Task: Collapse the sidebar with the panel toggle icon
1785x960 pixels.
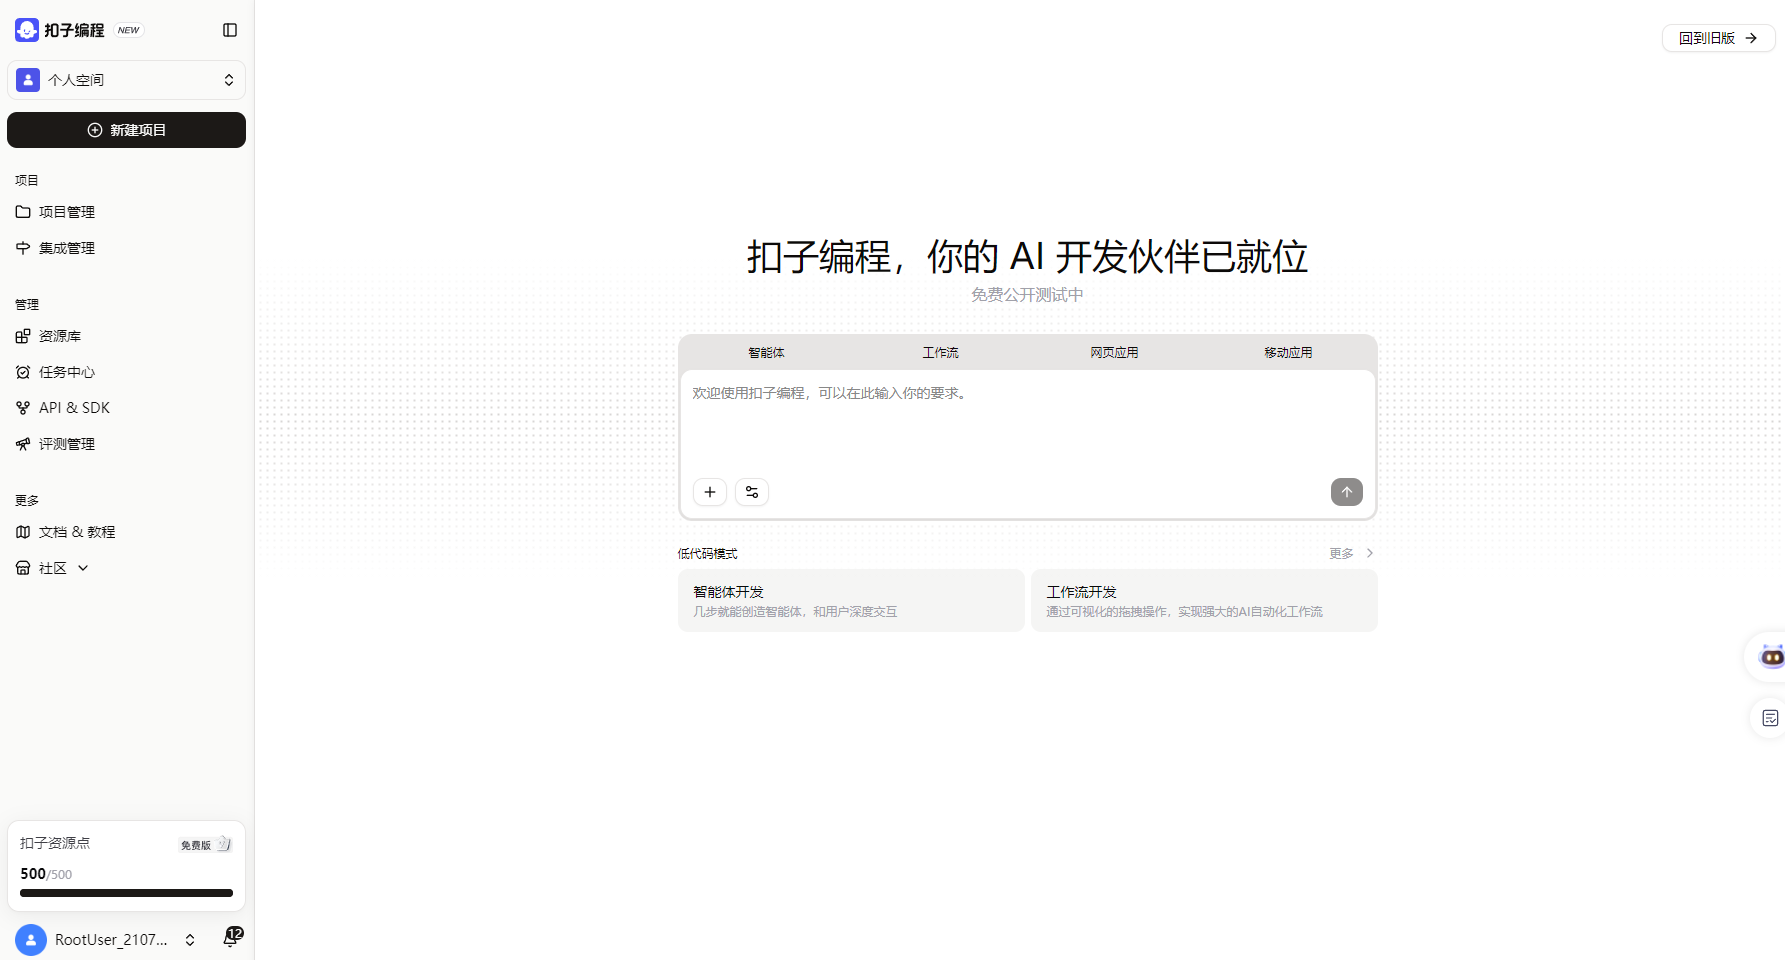Action: coord(230,30)
